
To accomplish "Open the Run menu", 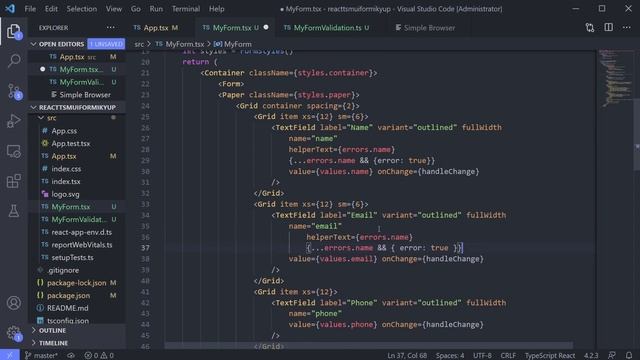I will [x=156, y=9].
